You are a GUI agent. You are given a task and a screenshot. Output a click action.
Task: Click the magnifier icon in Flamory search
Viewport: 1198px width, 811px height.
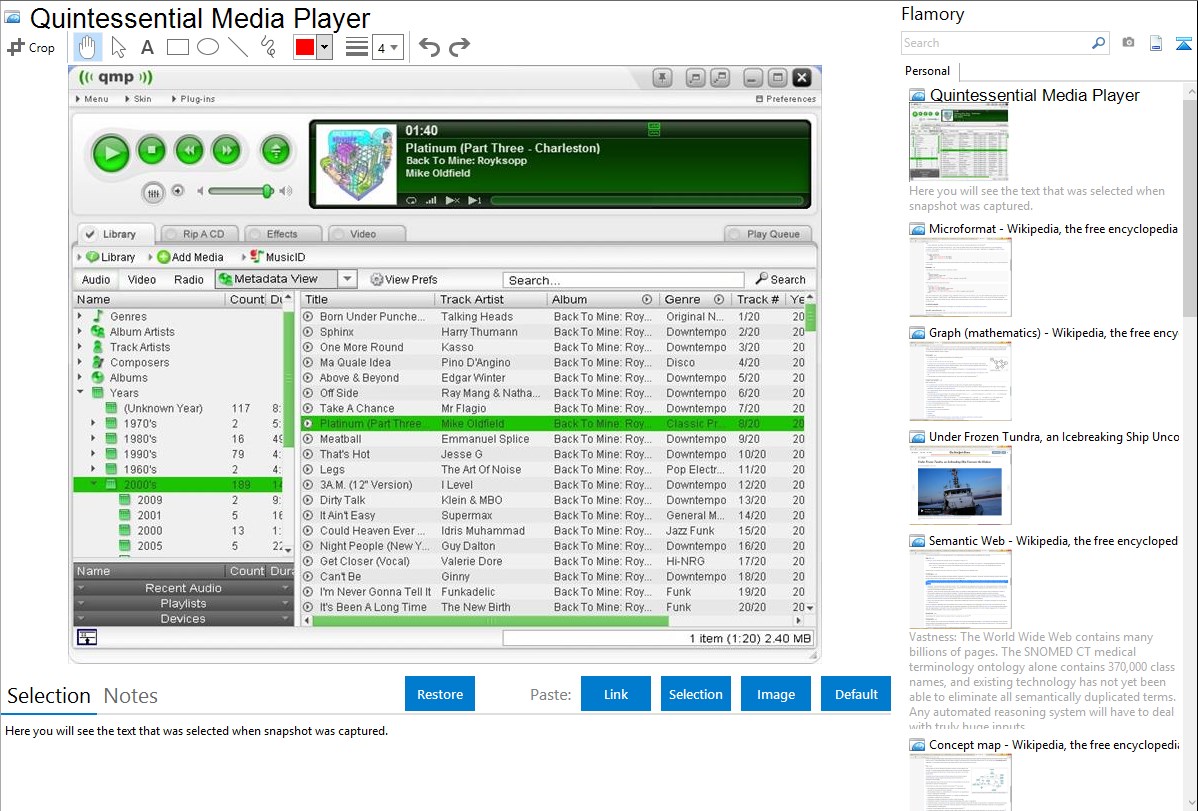[x=1098, y=43]
